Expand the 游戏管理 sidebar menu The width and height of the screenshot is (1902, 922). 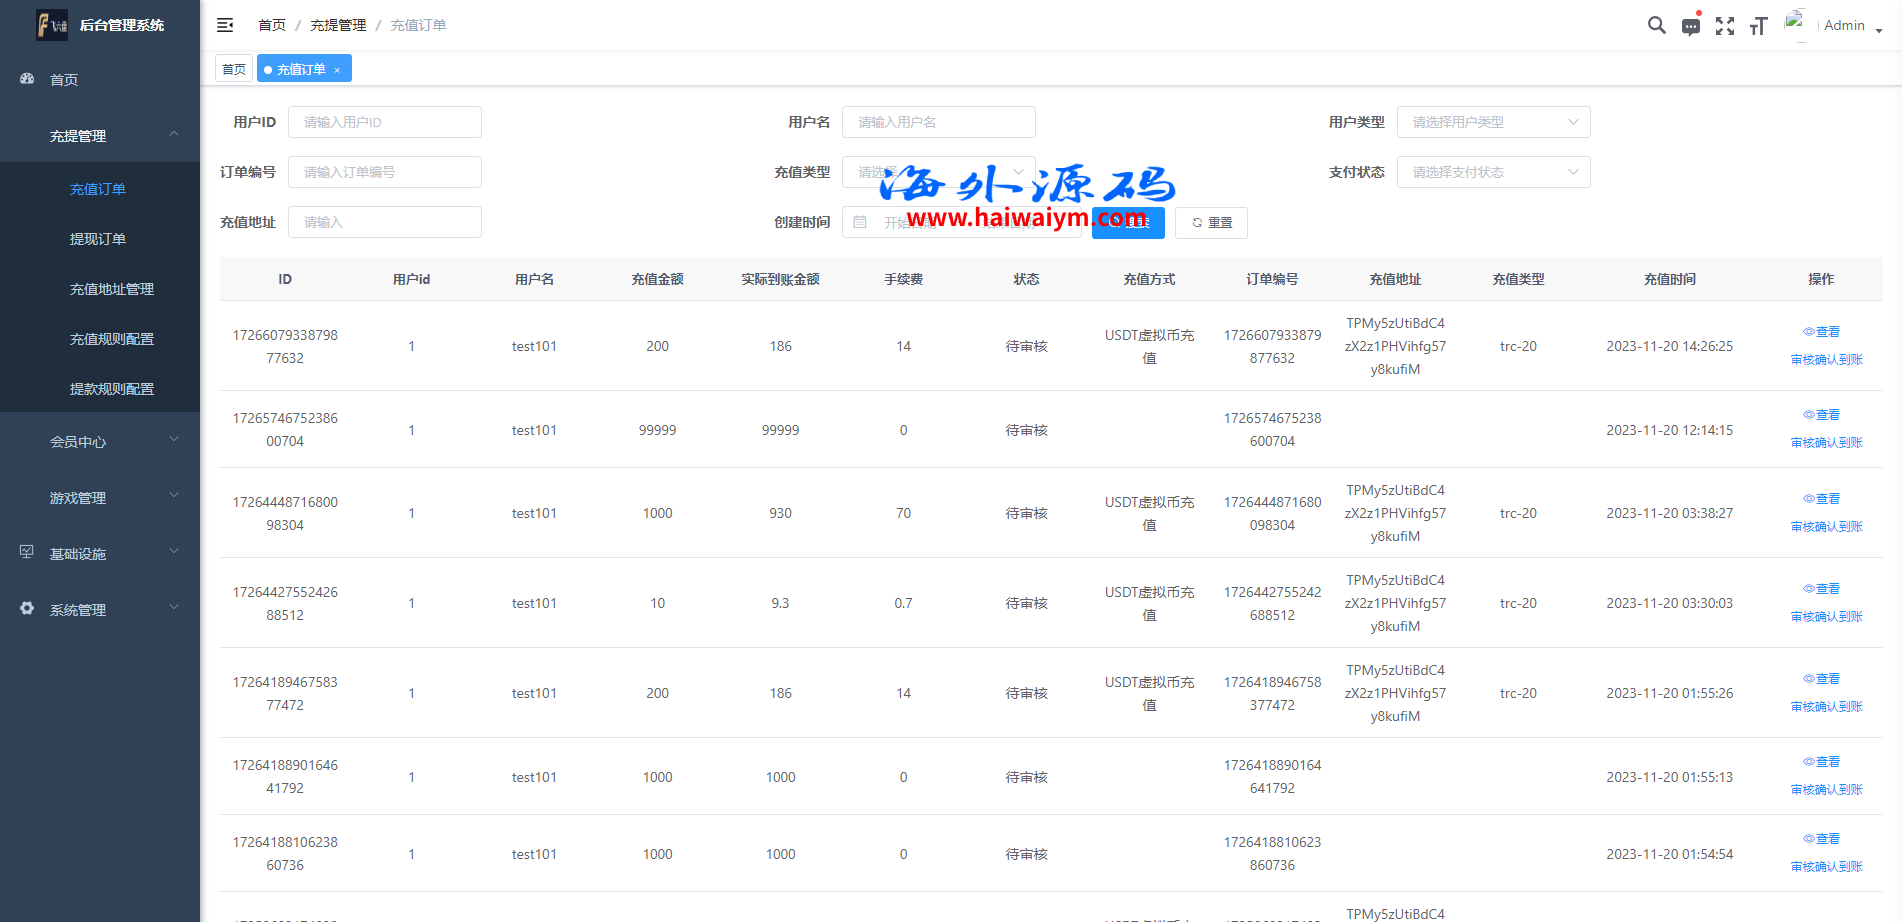point(100,497)
